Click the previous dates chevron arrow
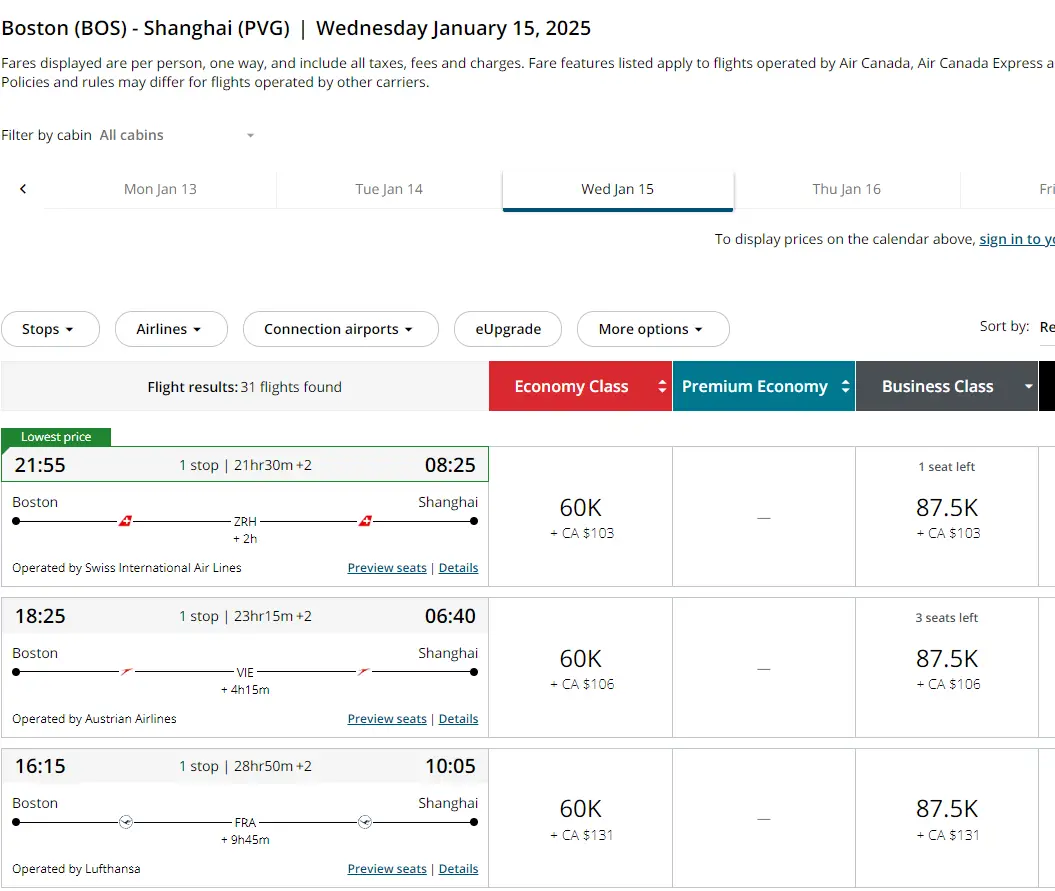Screen dimensions: 1055x891 pyautogui.click(x=23, y=189)
